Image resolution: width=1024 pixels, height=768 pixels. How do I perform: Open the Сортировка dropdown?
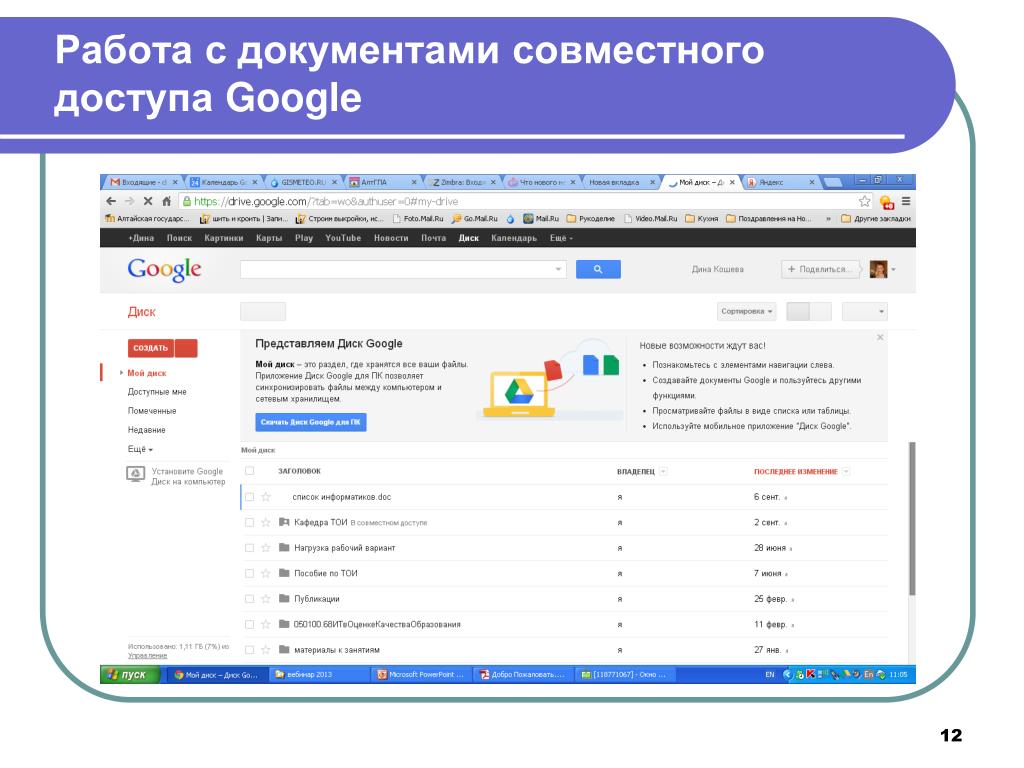click(746, 312)
